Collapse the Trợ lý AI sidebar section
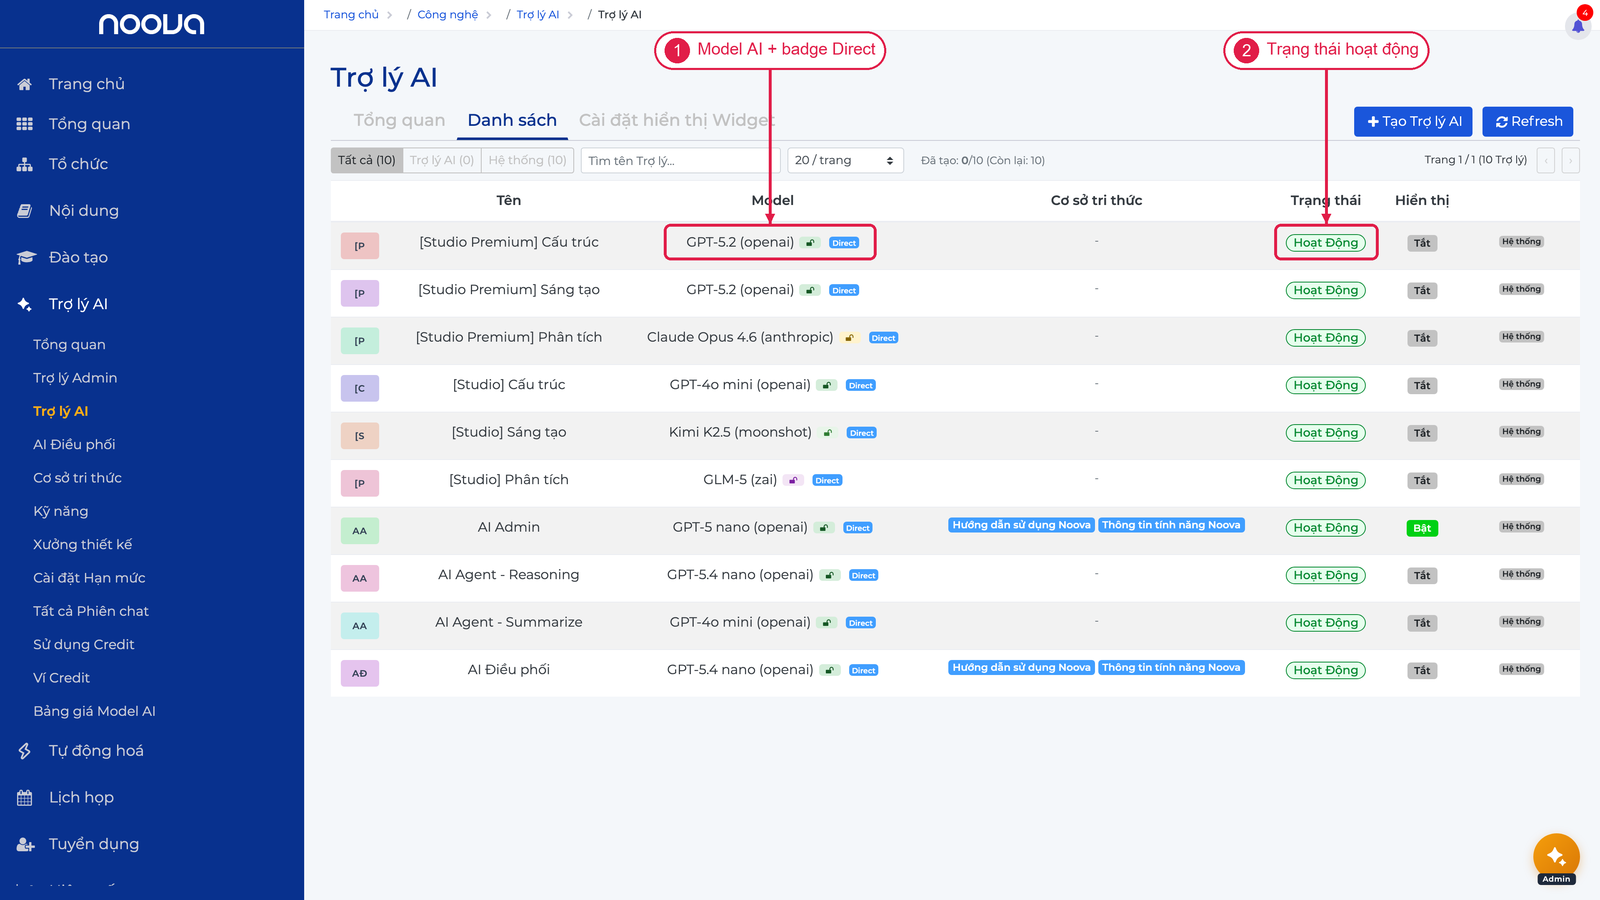 click(78, 304)
